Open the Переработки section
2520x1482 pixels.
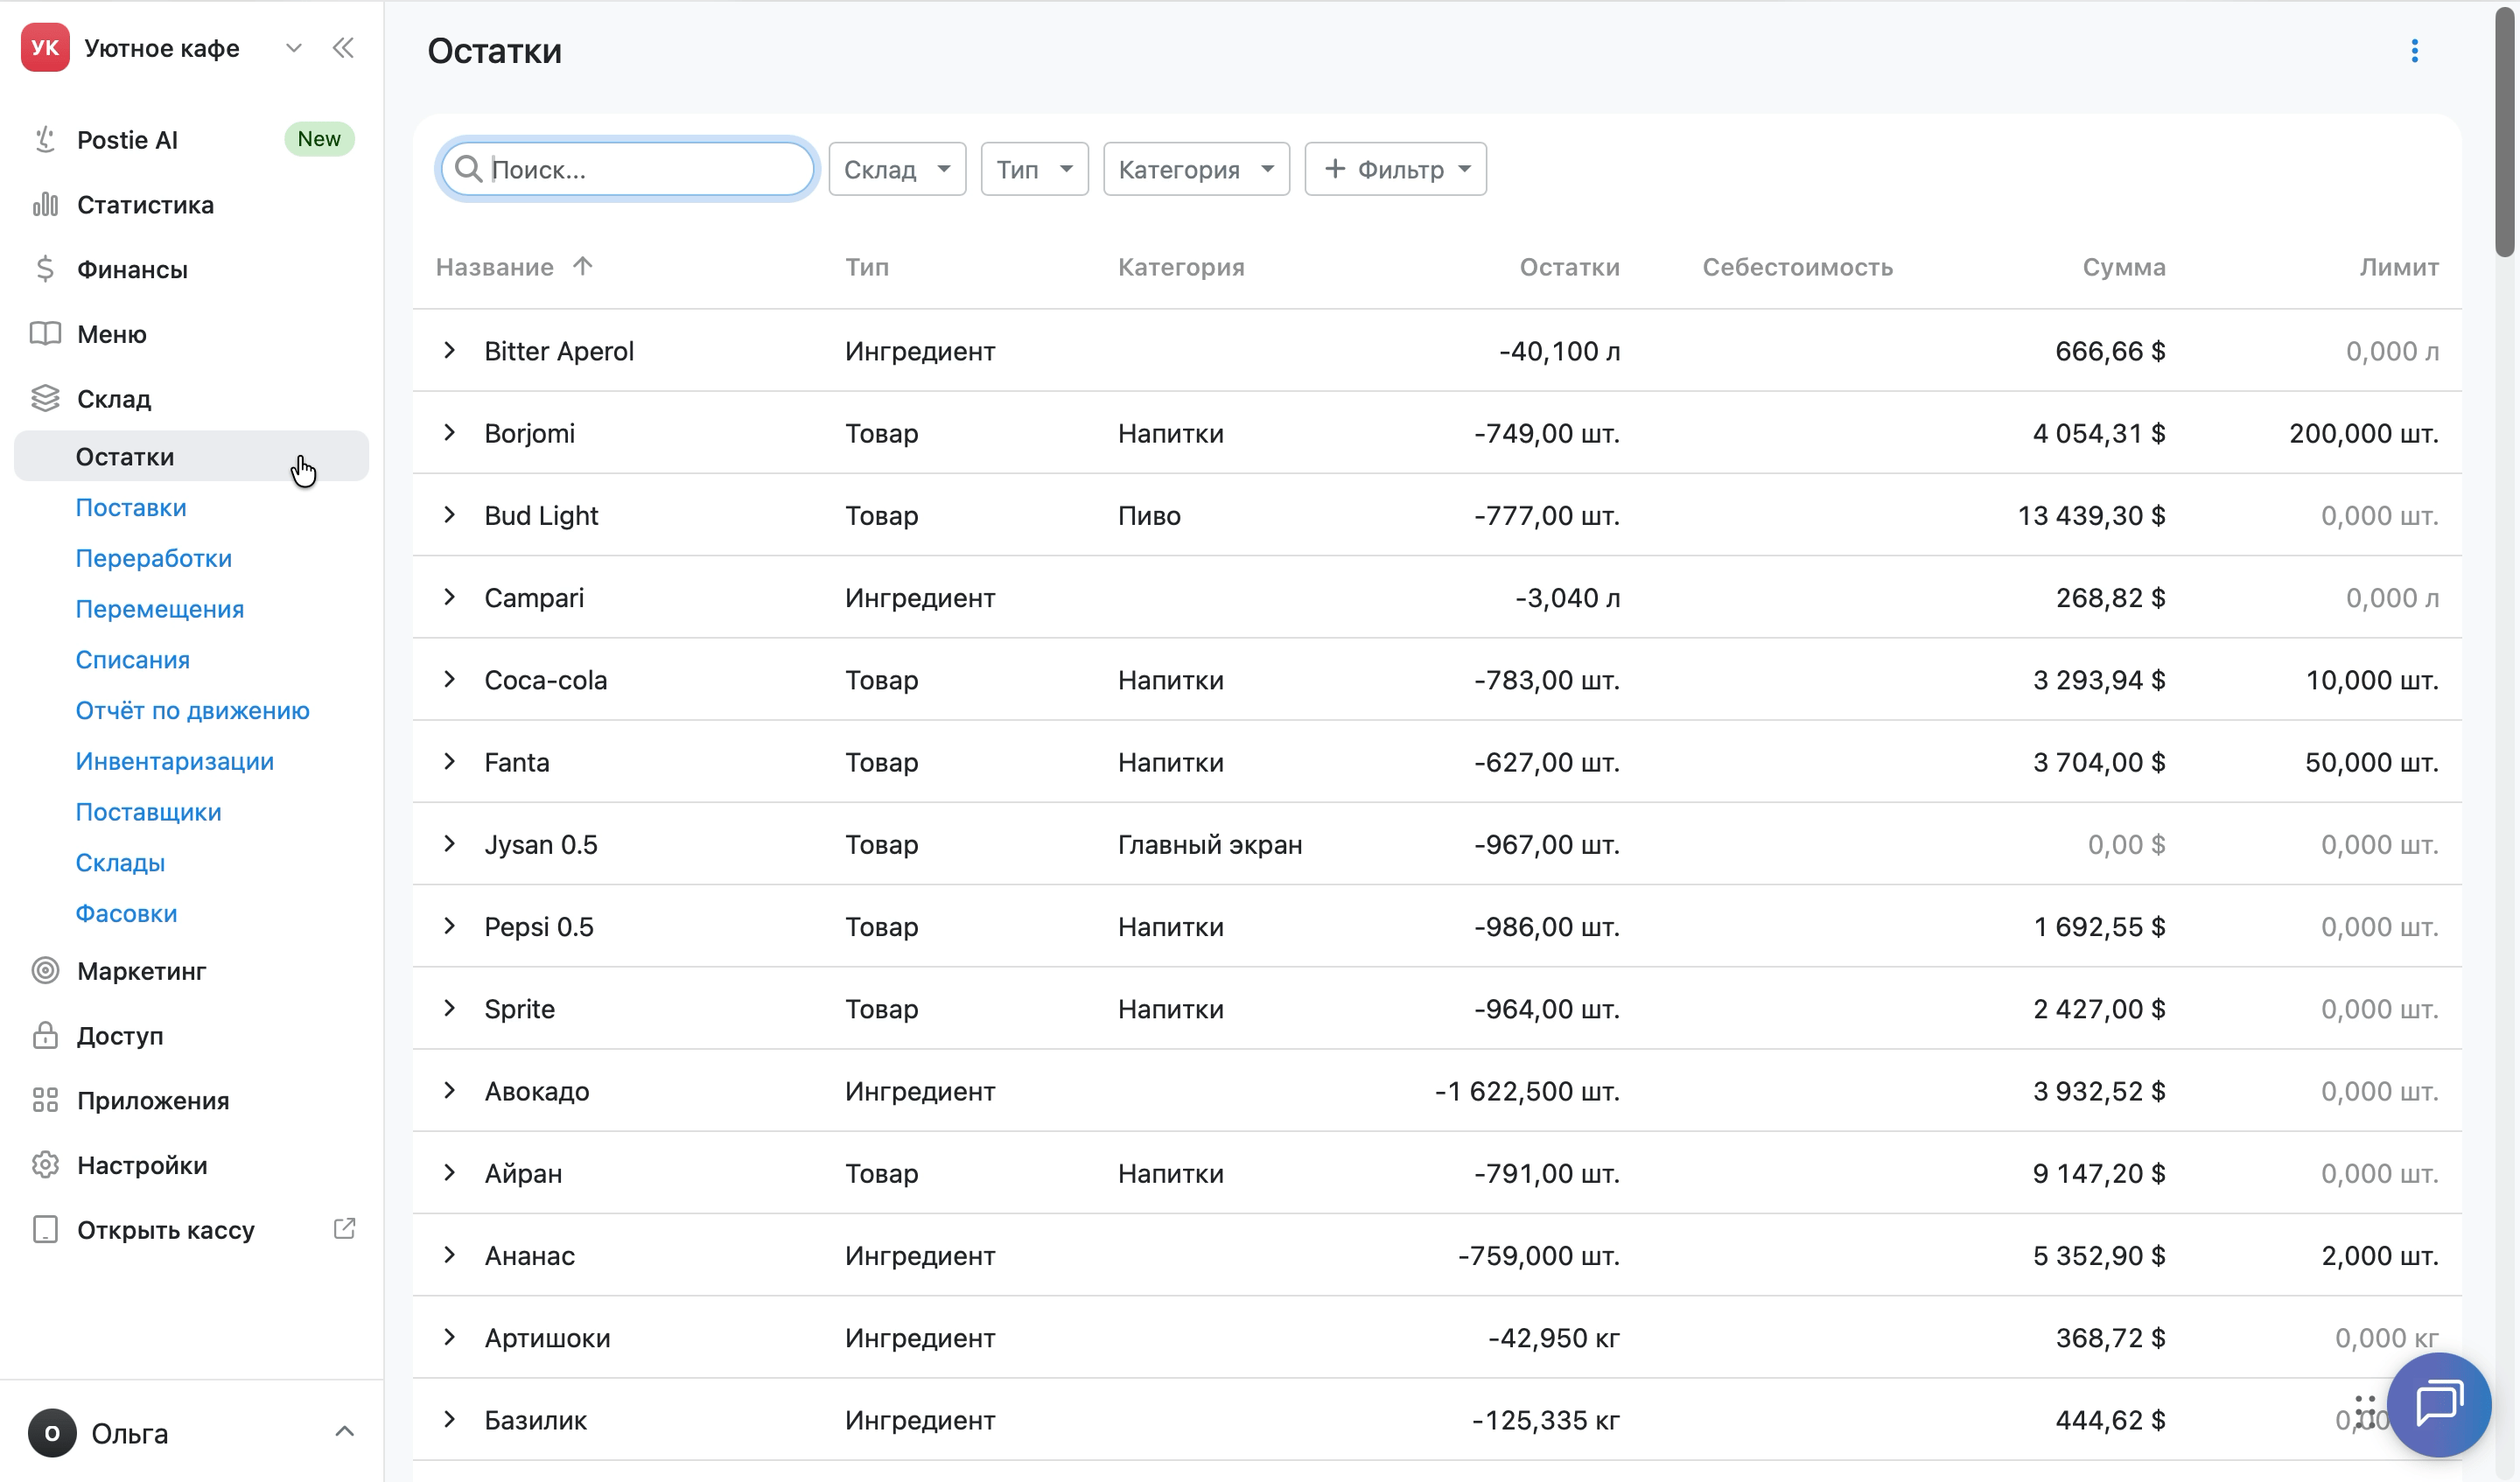coord(154,558)
